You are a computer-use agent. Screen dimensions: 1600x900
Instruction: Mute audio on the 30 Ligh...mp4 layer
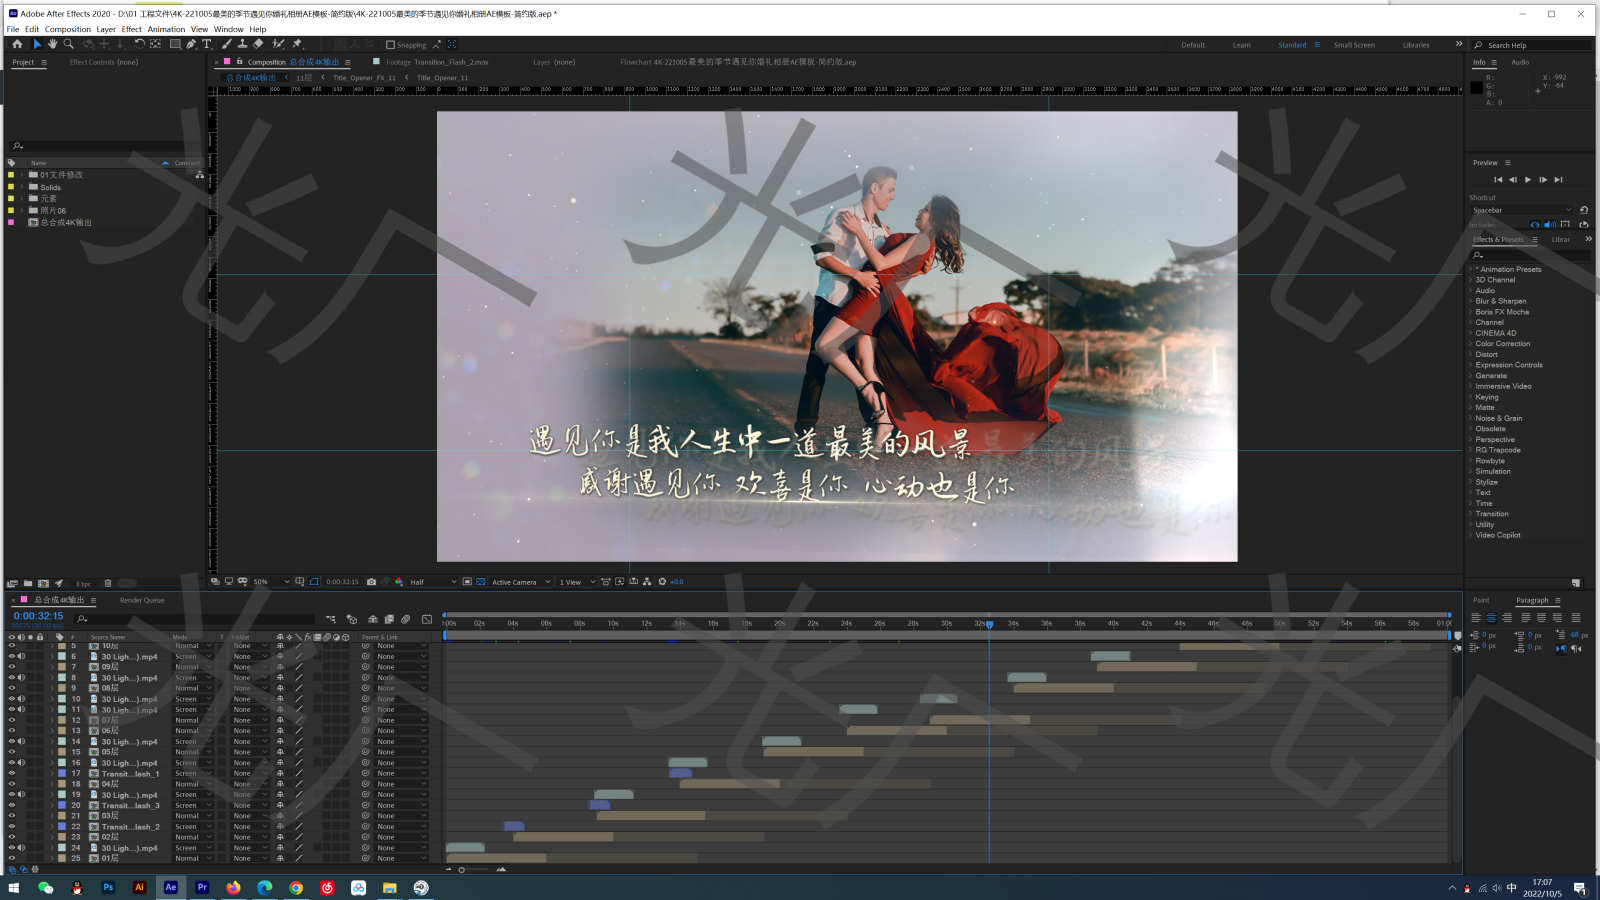click(x=22, y=656)
